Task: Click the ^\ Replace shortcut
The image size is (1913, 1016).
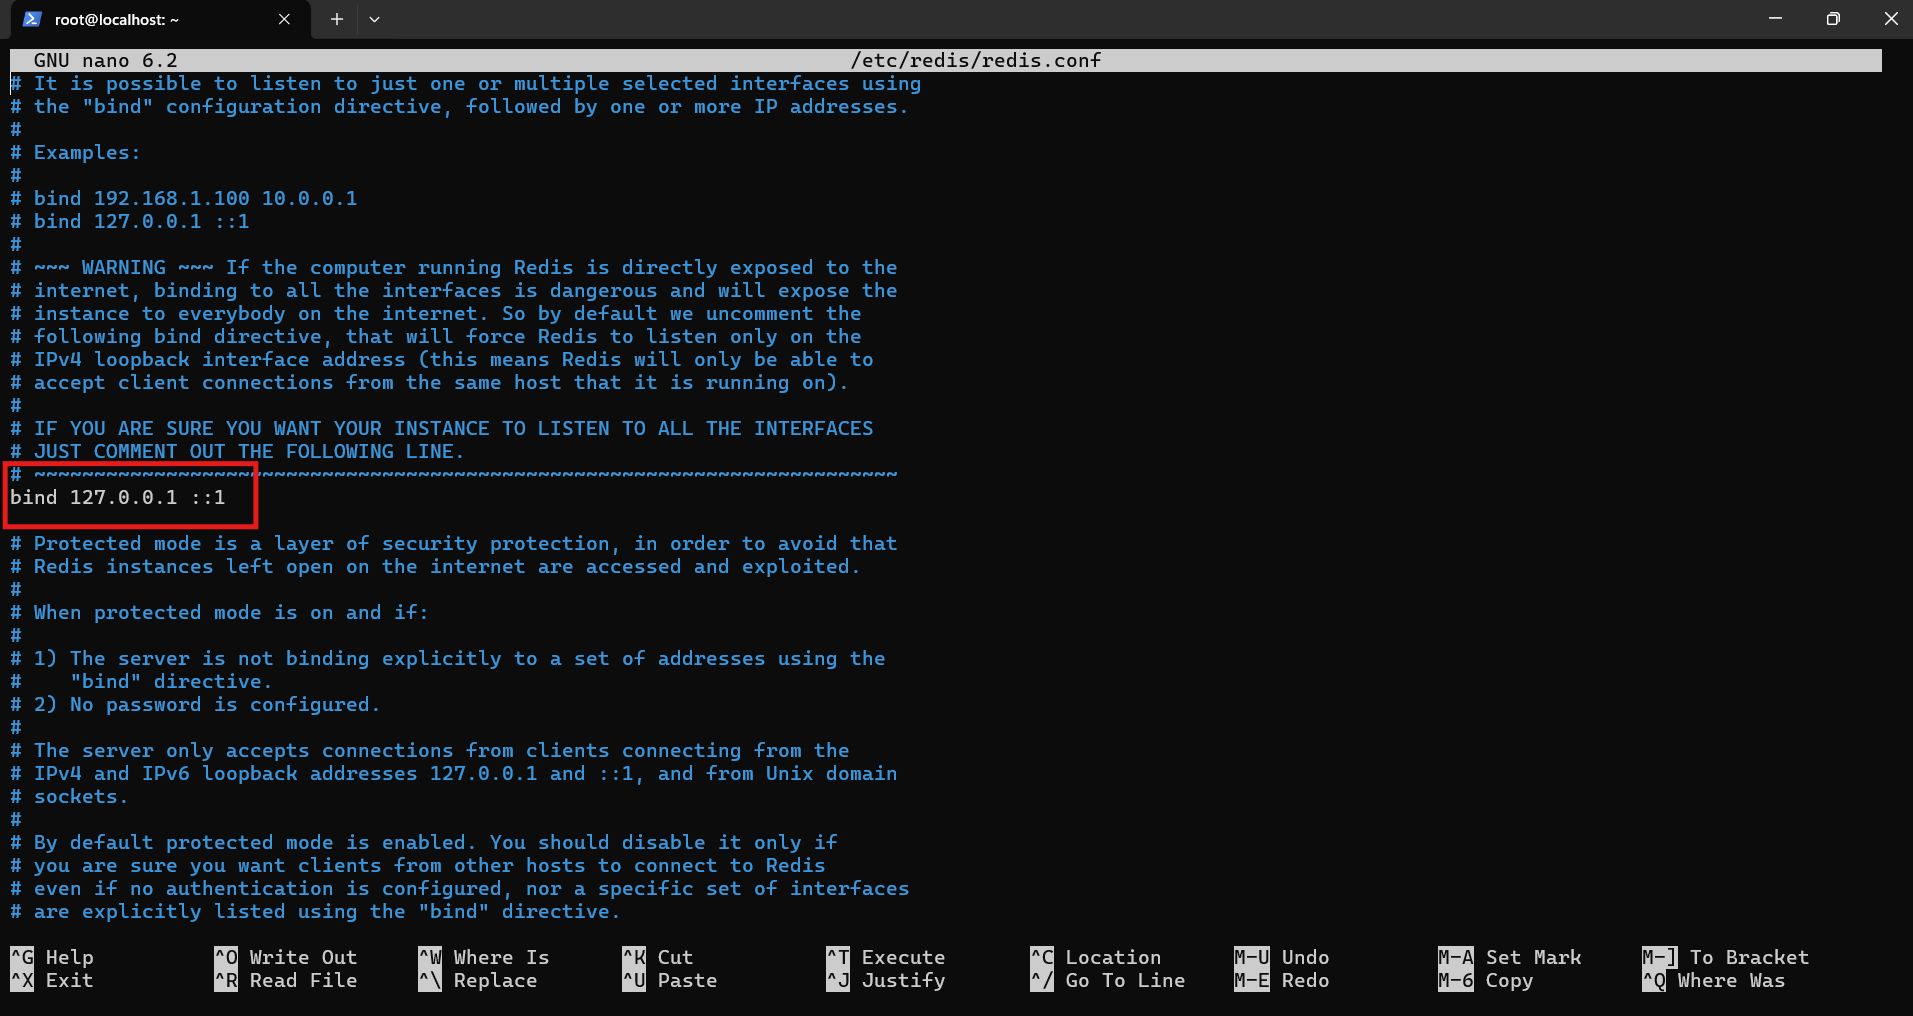Action: pyautogui.click(x=478, y=980)
